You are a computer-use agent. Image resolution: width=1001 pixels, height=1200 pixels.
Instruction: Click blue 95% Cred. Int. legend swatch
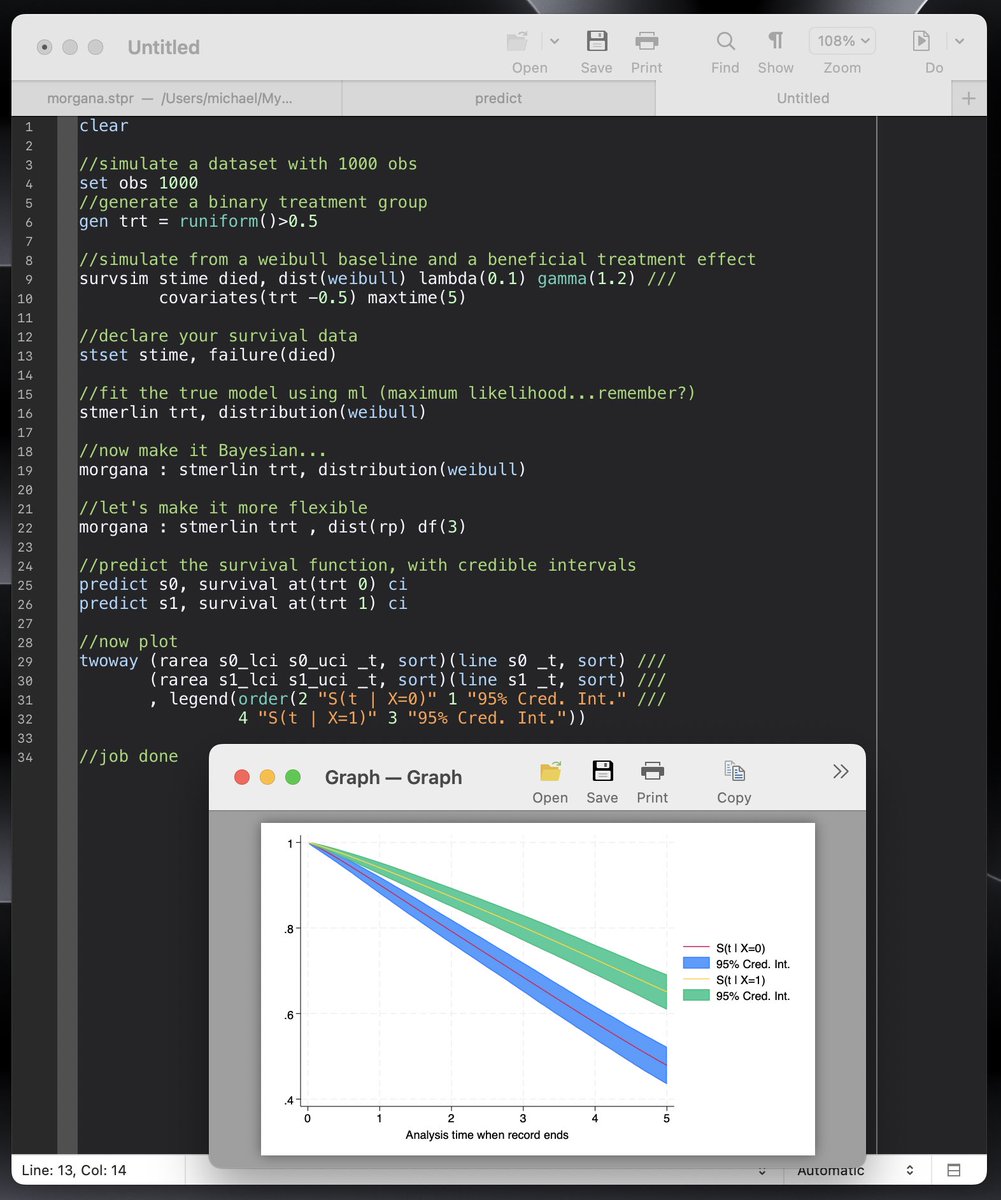click(696, 962)
